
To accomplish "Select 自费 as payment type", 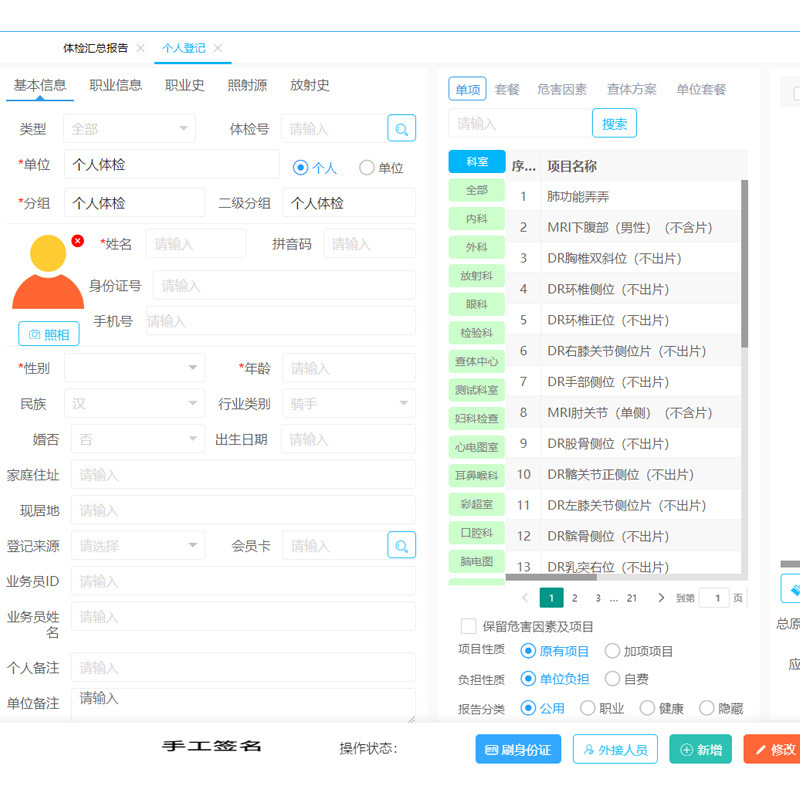I will tap(613, 679).
